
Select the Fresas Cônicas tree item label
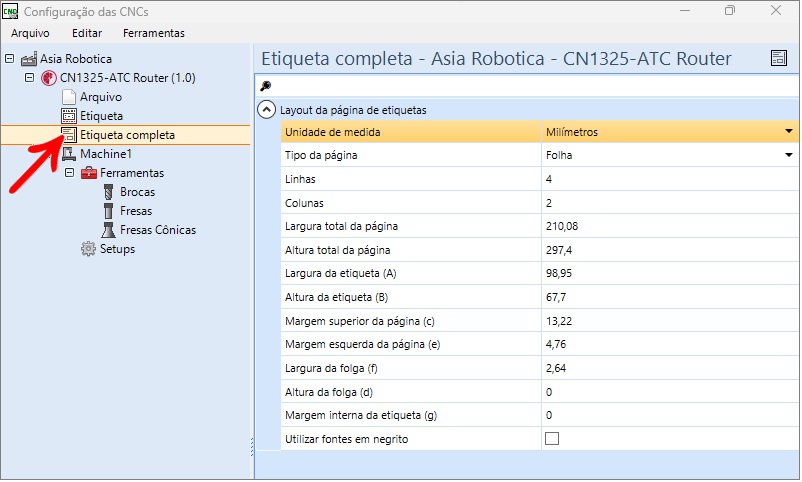(x=158, y=230)
